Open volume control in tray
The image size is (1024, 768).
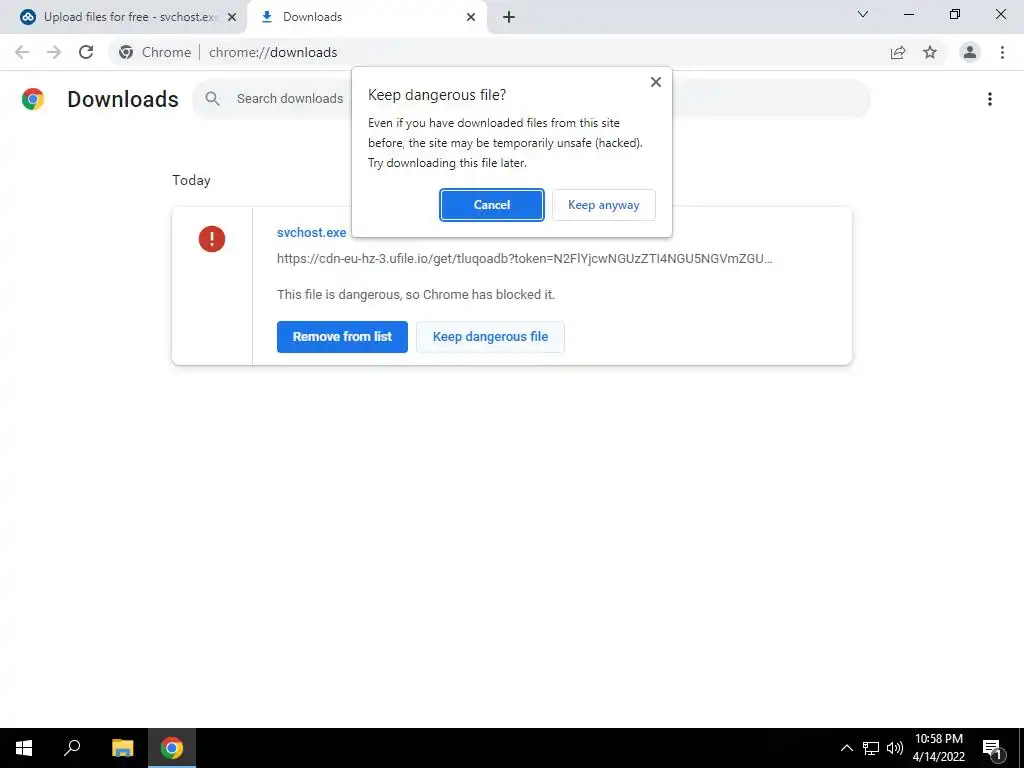895,748
